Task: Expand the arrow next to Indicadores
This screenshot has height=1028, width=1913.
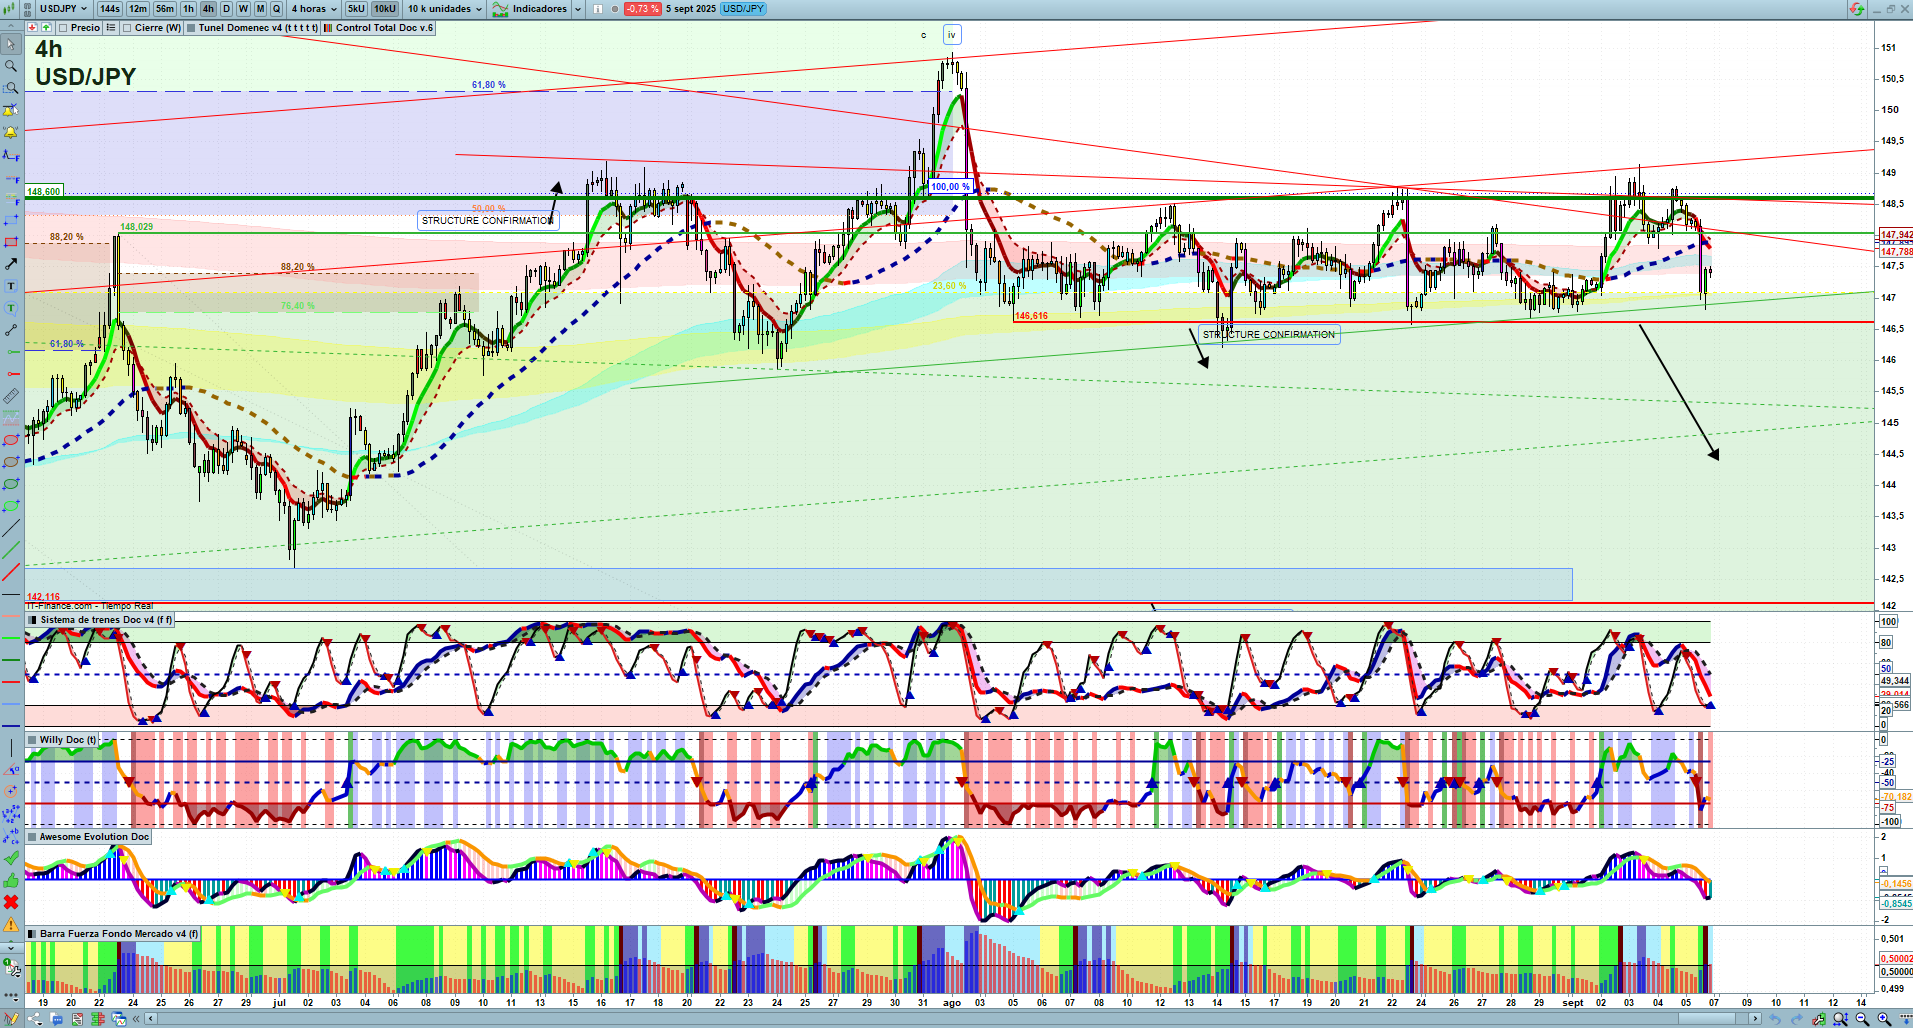Action: click(578, 9)
